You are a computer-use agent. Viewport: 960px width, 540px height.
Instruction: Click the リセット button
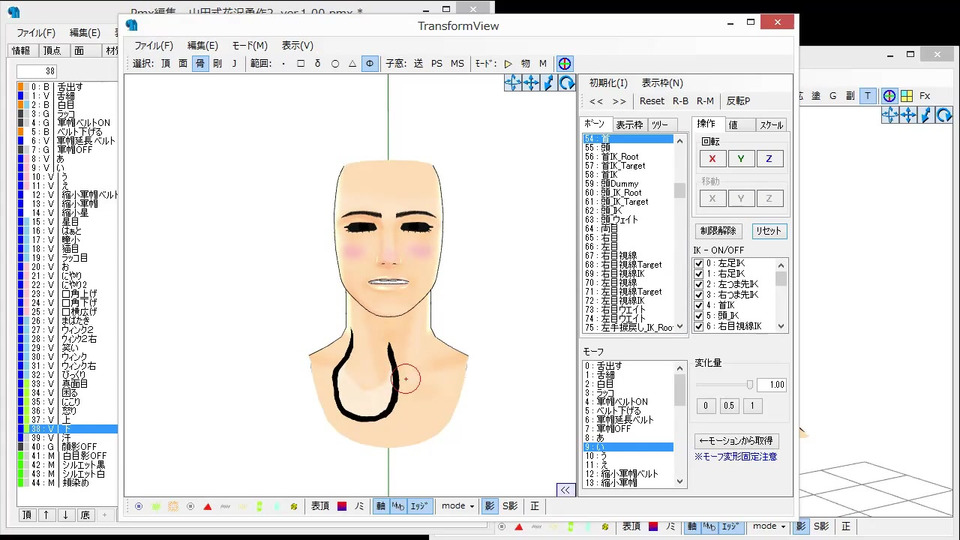coord(769,231)
